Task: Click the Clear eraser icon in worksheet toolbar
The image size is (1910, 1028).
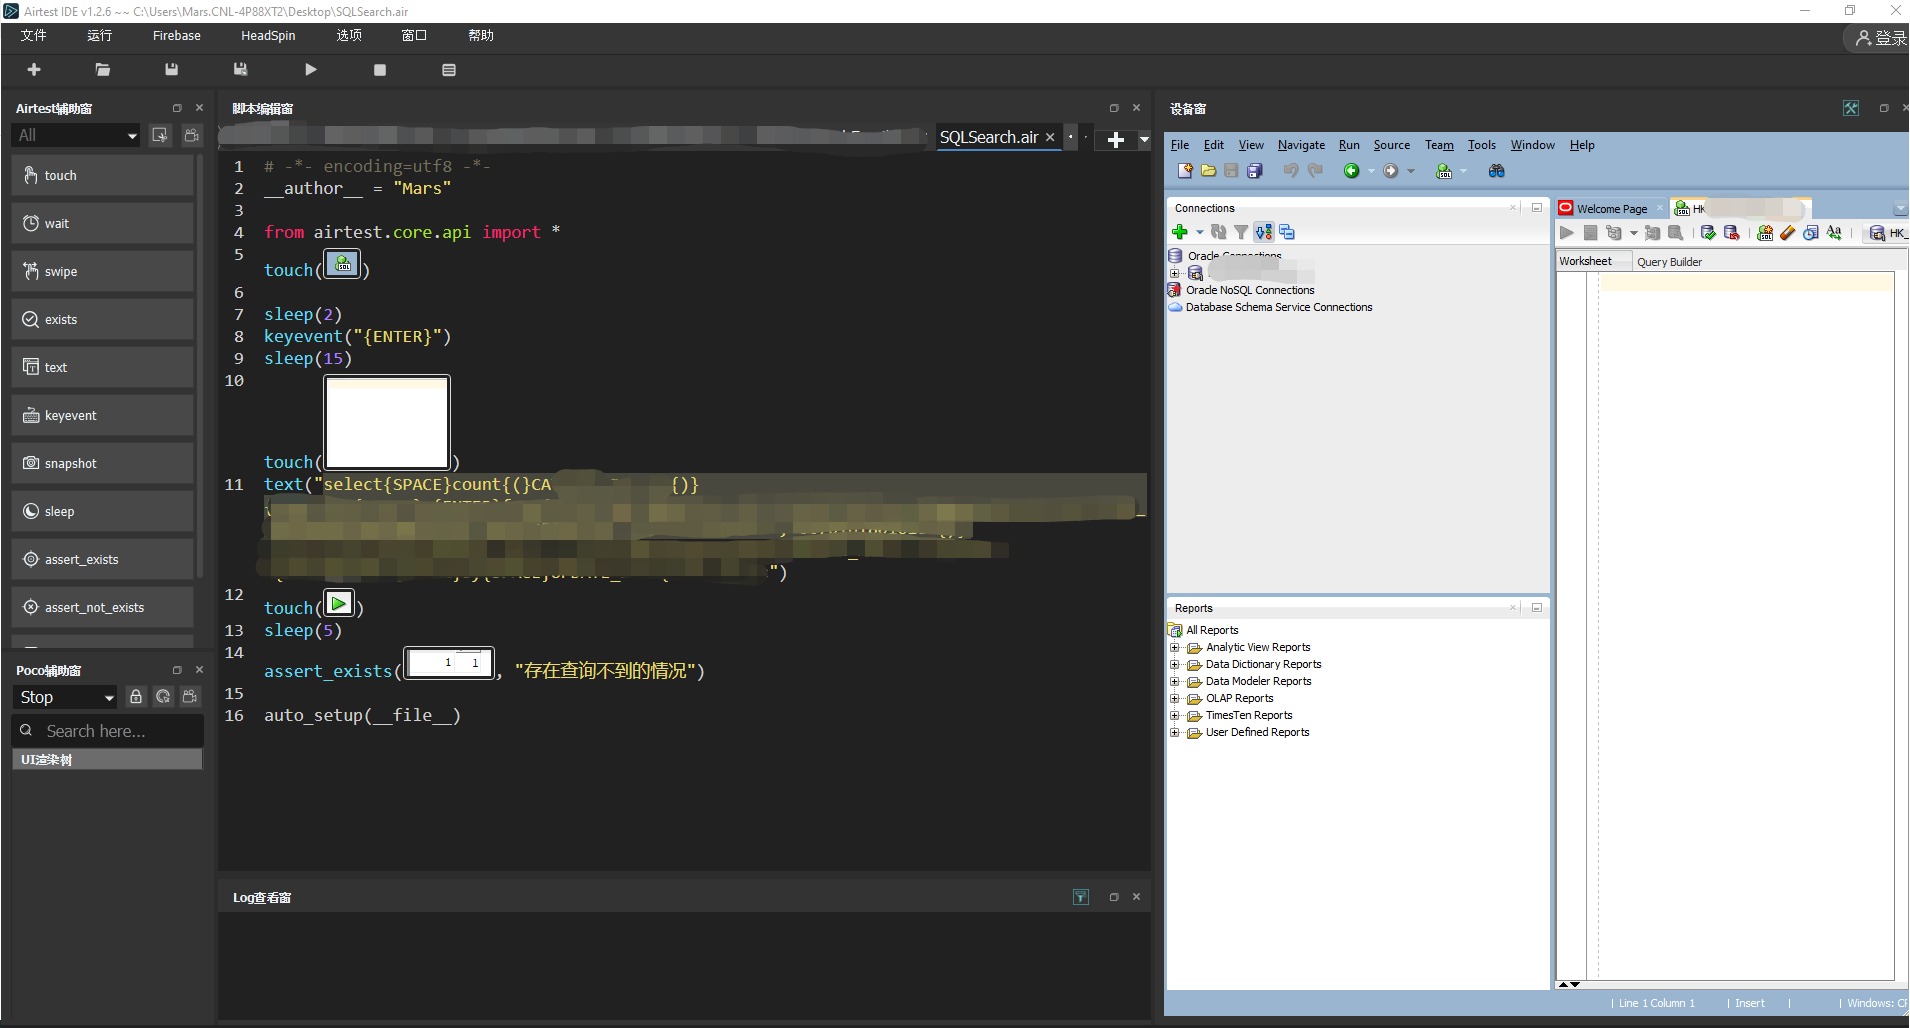Action: coord(1787,233)
